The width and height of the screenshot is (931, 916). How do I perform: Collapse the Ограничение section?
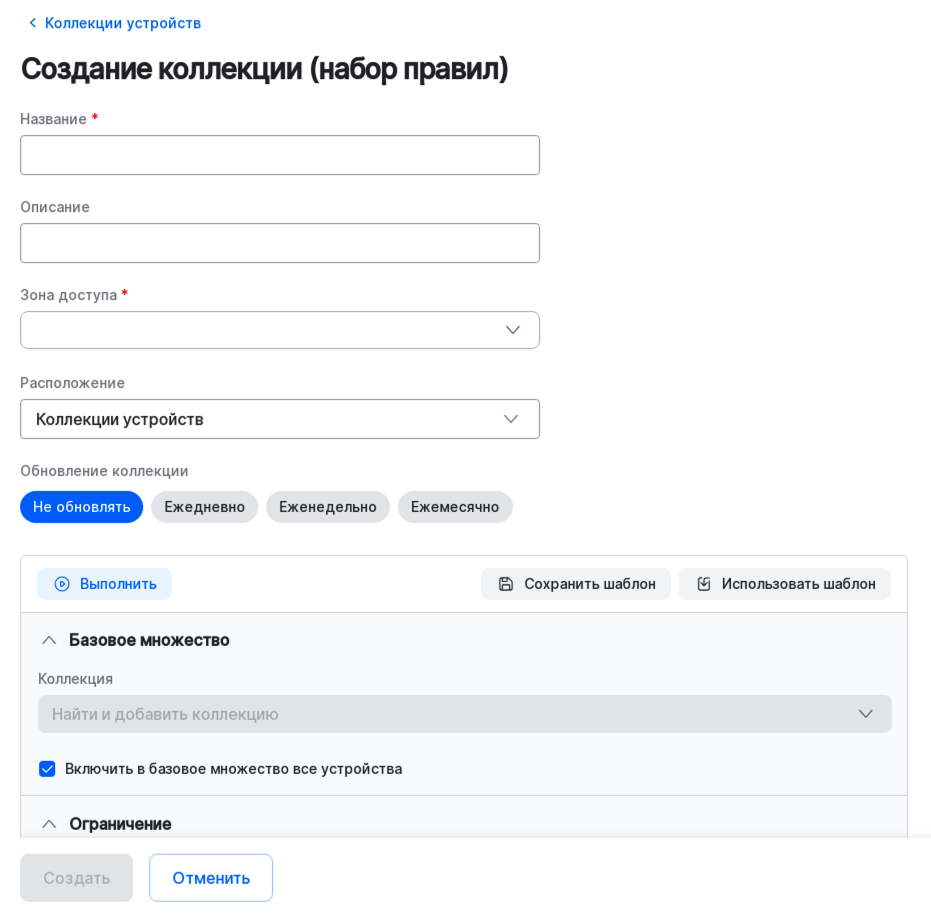pyautogui.click(x=49, y=824)
